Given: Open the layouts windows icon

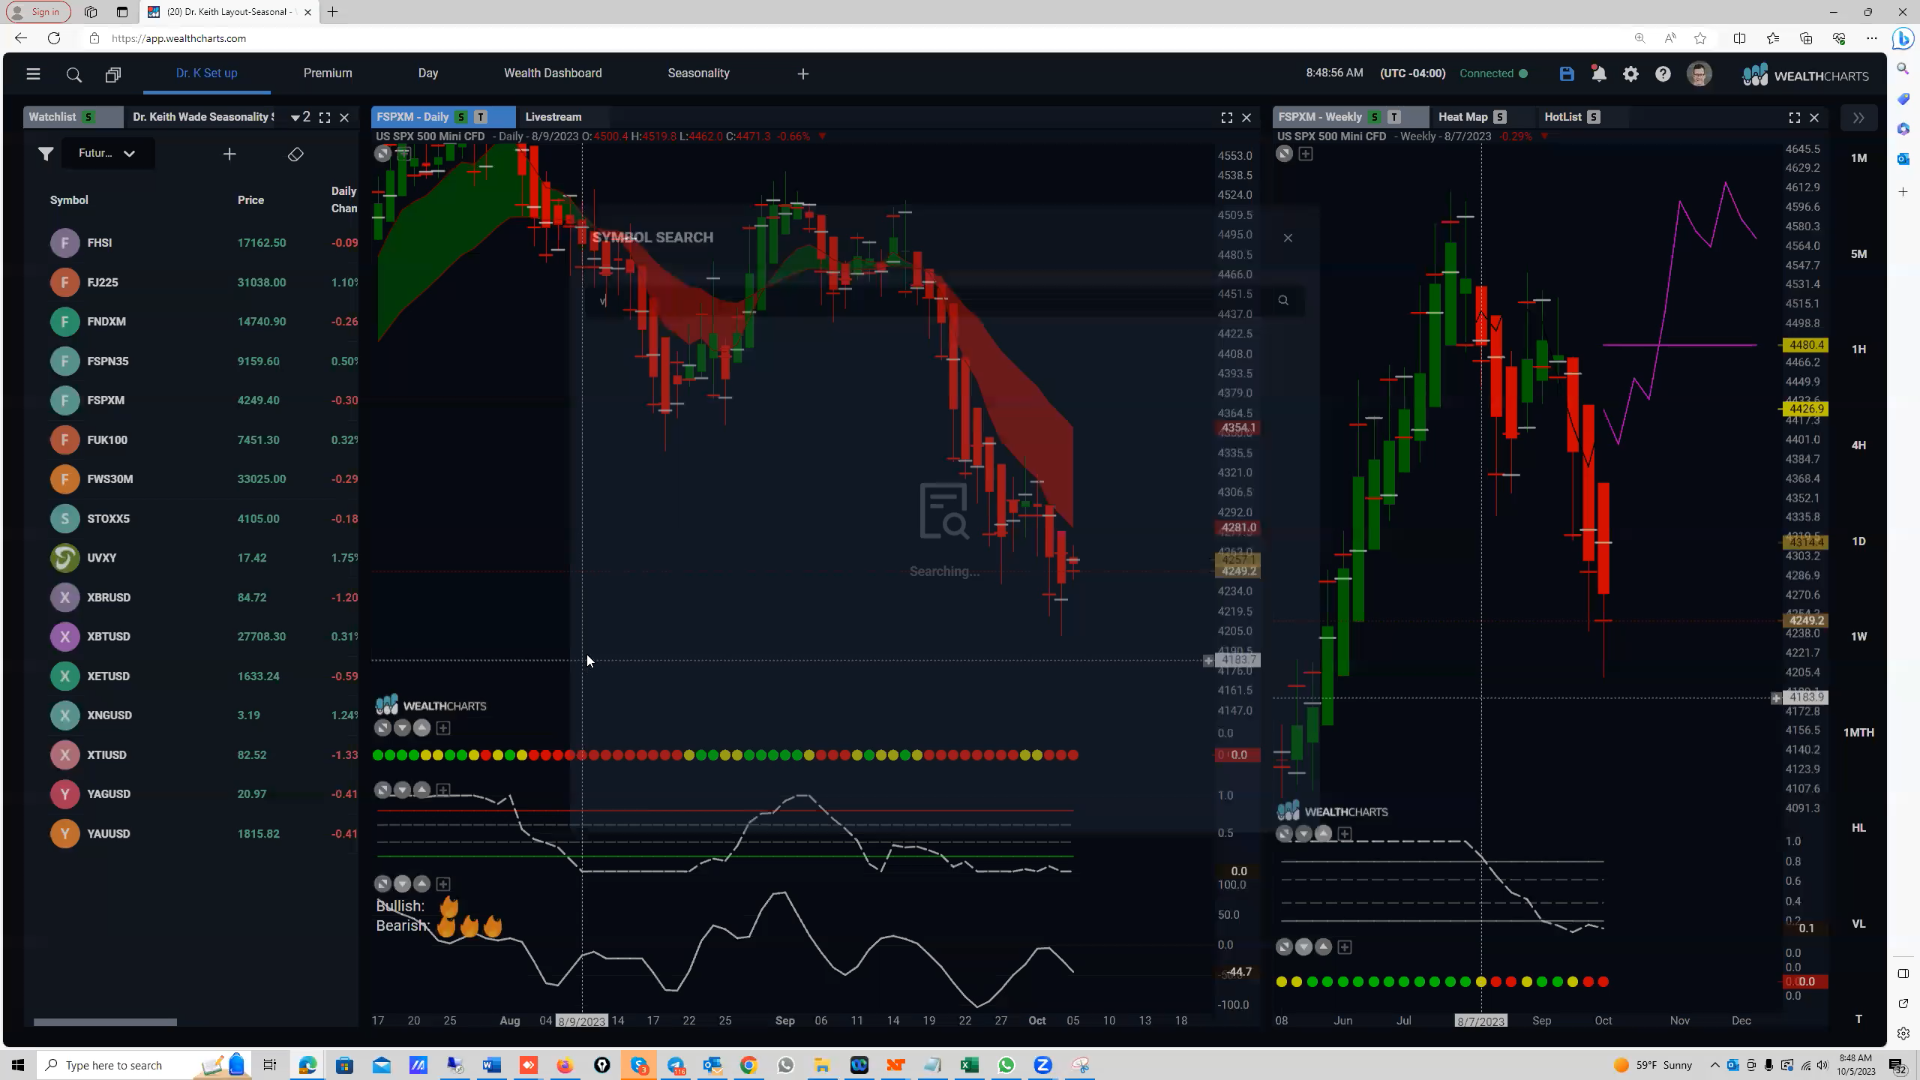Looking at the screenshot, I should 113,75.
